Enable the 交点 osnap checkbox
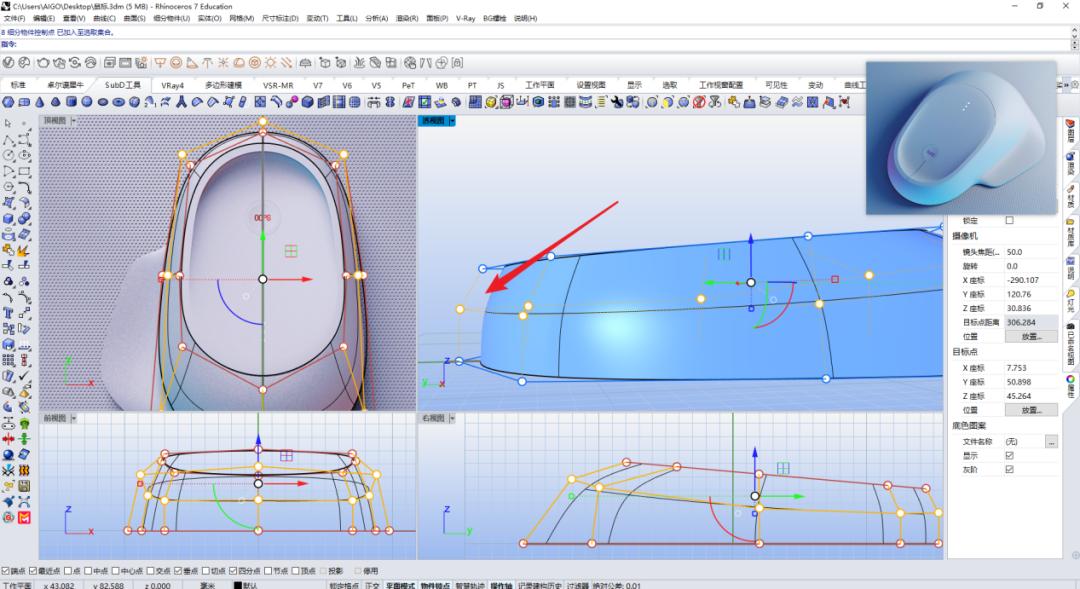 [150, 570]
